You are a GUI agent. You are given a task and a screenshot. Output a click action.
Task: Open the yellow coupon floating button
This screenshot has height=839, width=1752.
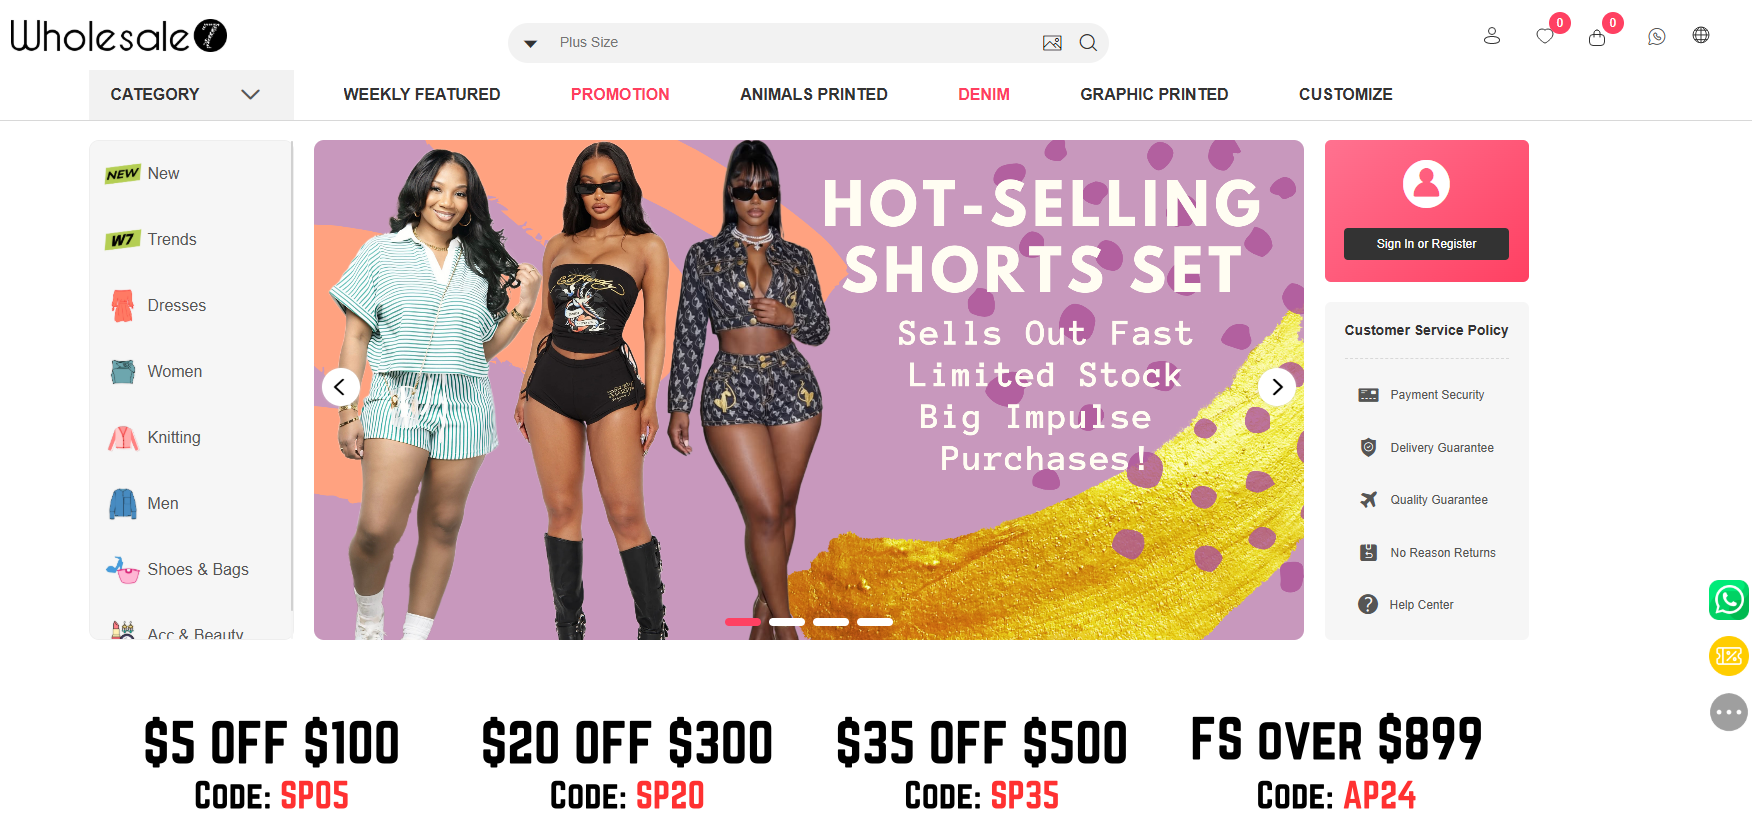coord(1729,656)
